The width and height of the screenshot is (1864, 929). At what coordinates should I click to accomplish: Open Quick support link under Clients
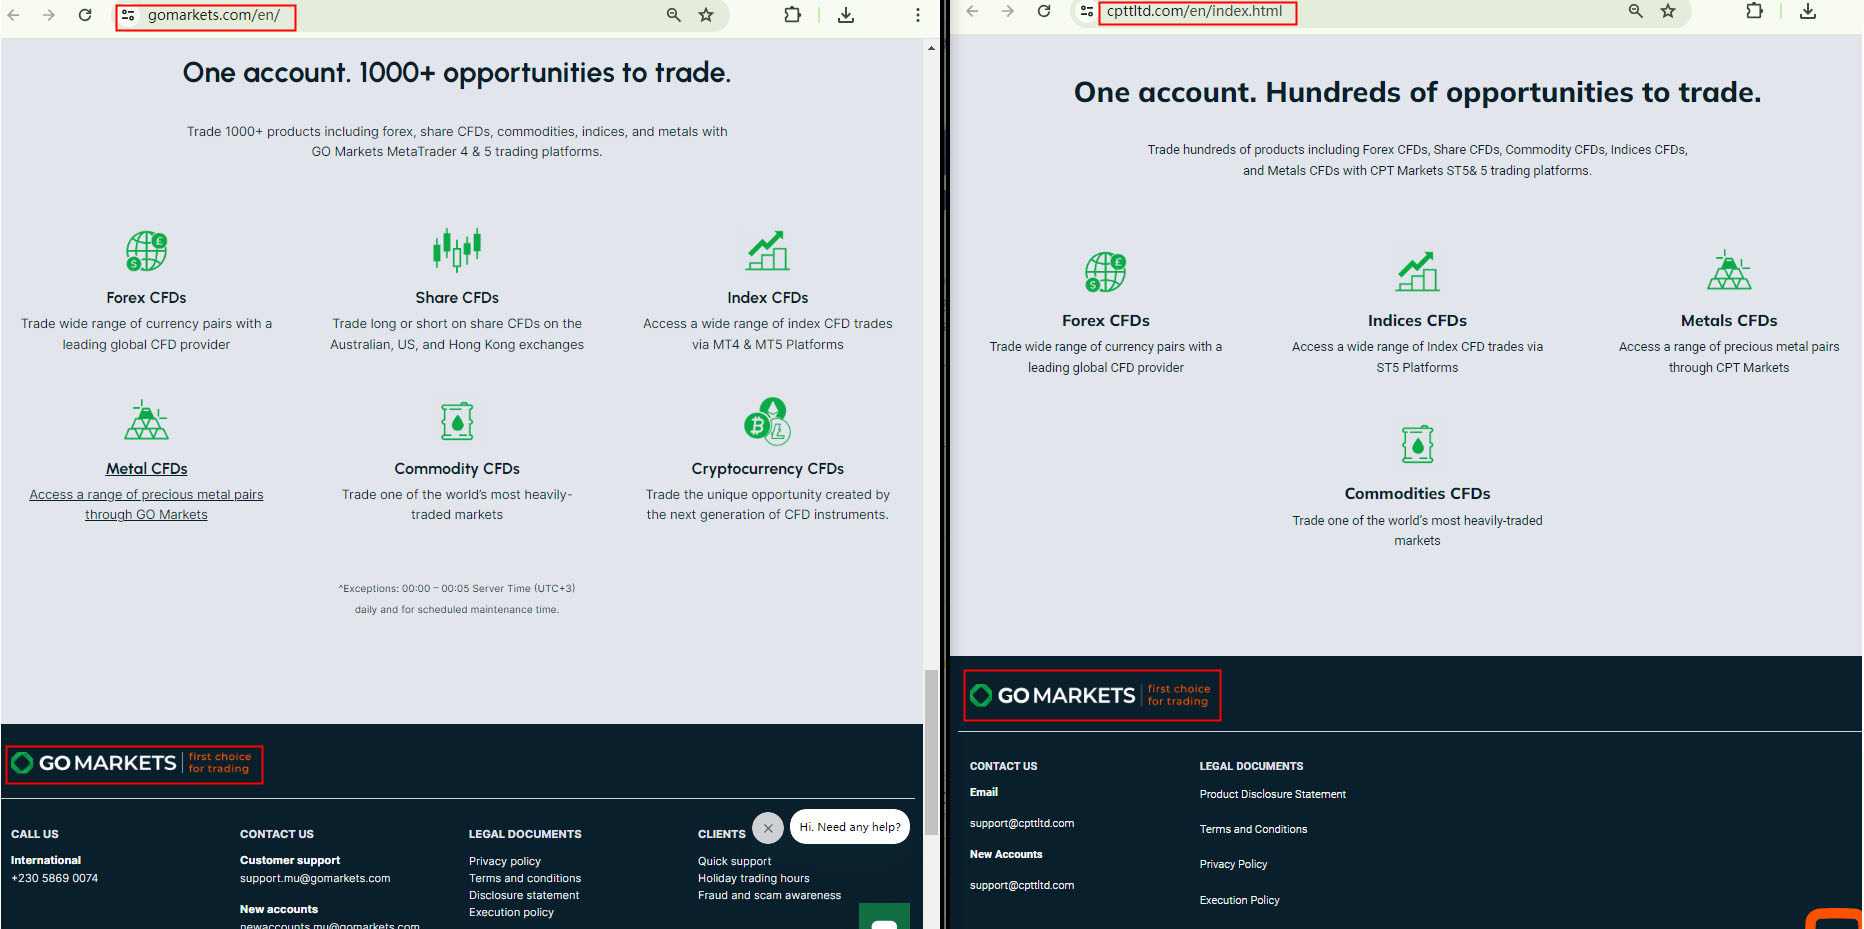click(x=734, y=861)
